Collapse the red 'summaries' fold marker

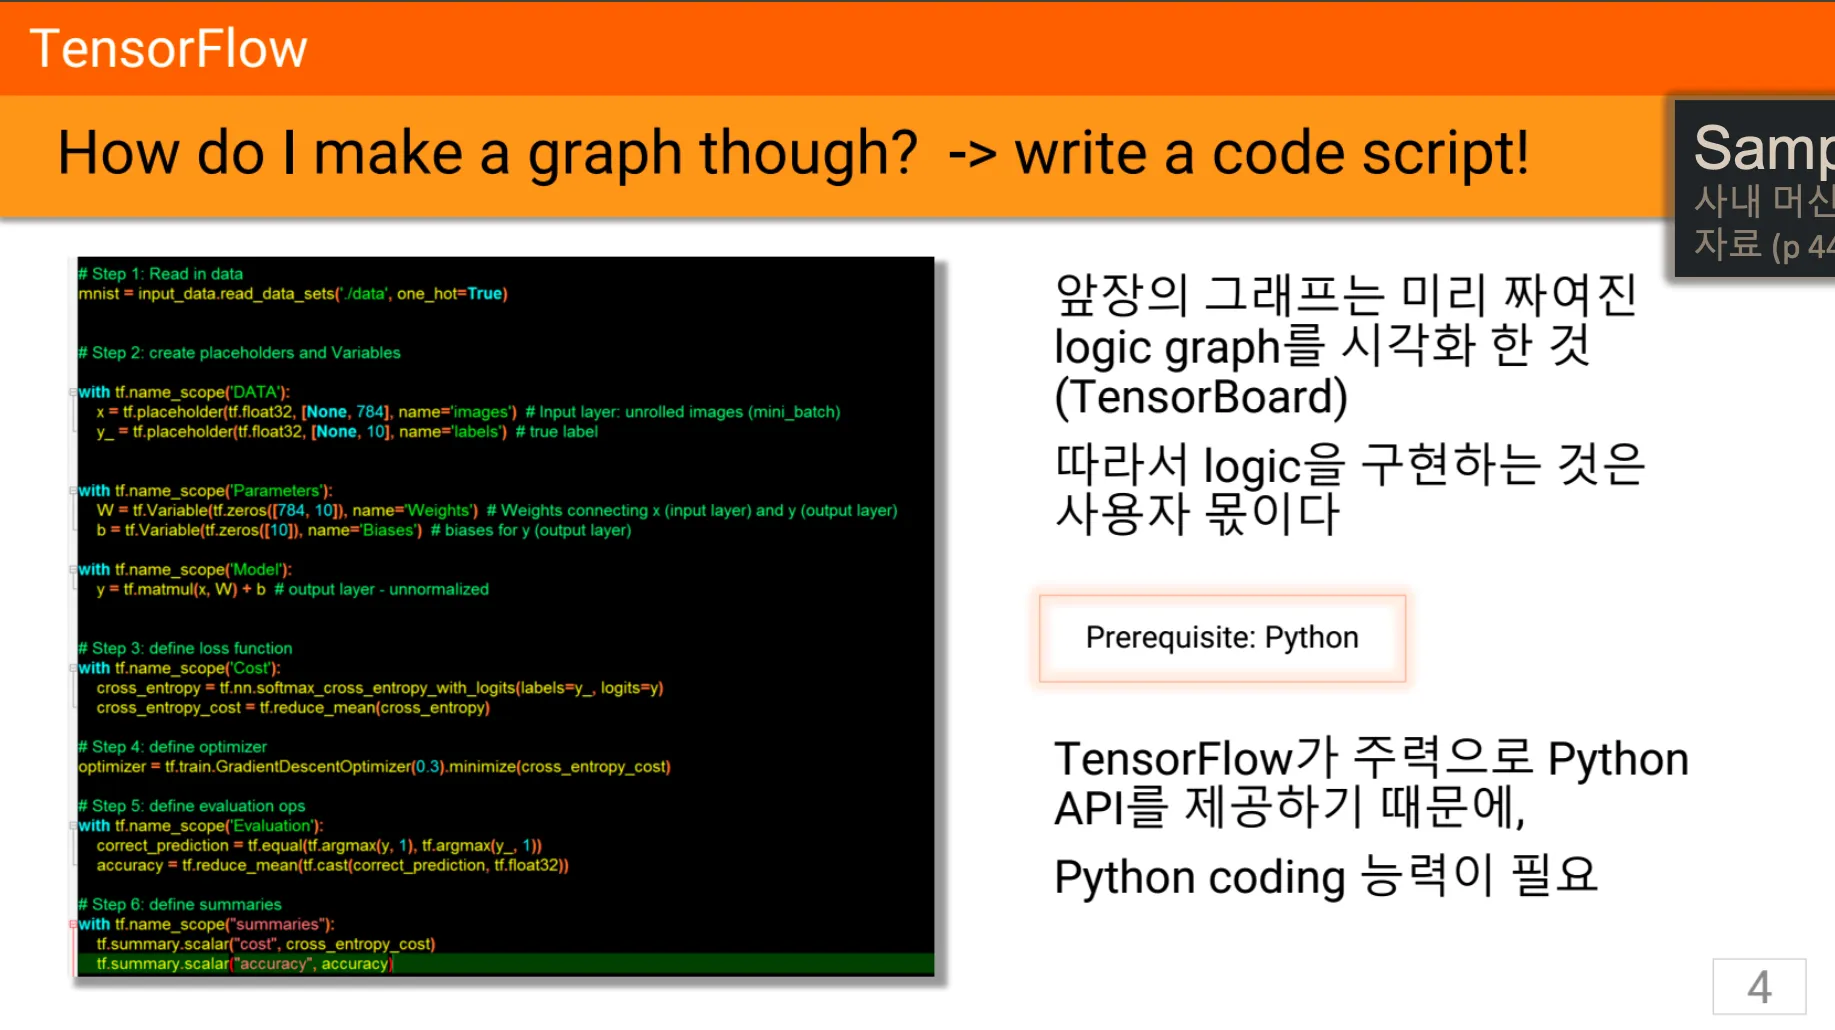pyautogui.click(x=73, y=924)
